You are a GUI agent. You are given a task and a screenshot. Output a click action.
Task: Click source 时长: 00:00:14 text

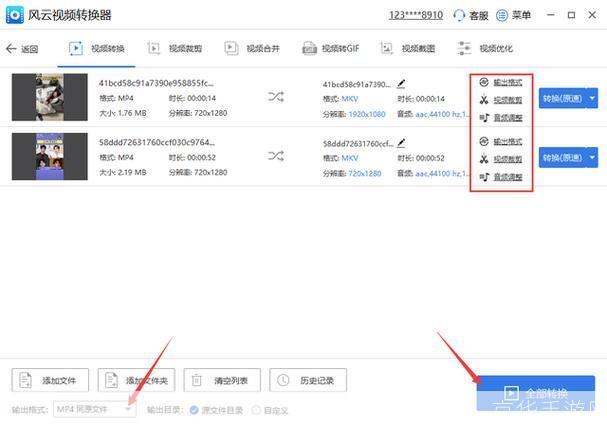(192, 98)
